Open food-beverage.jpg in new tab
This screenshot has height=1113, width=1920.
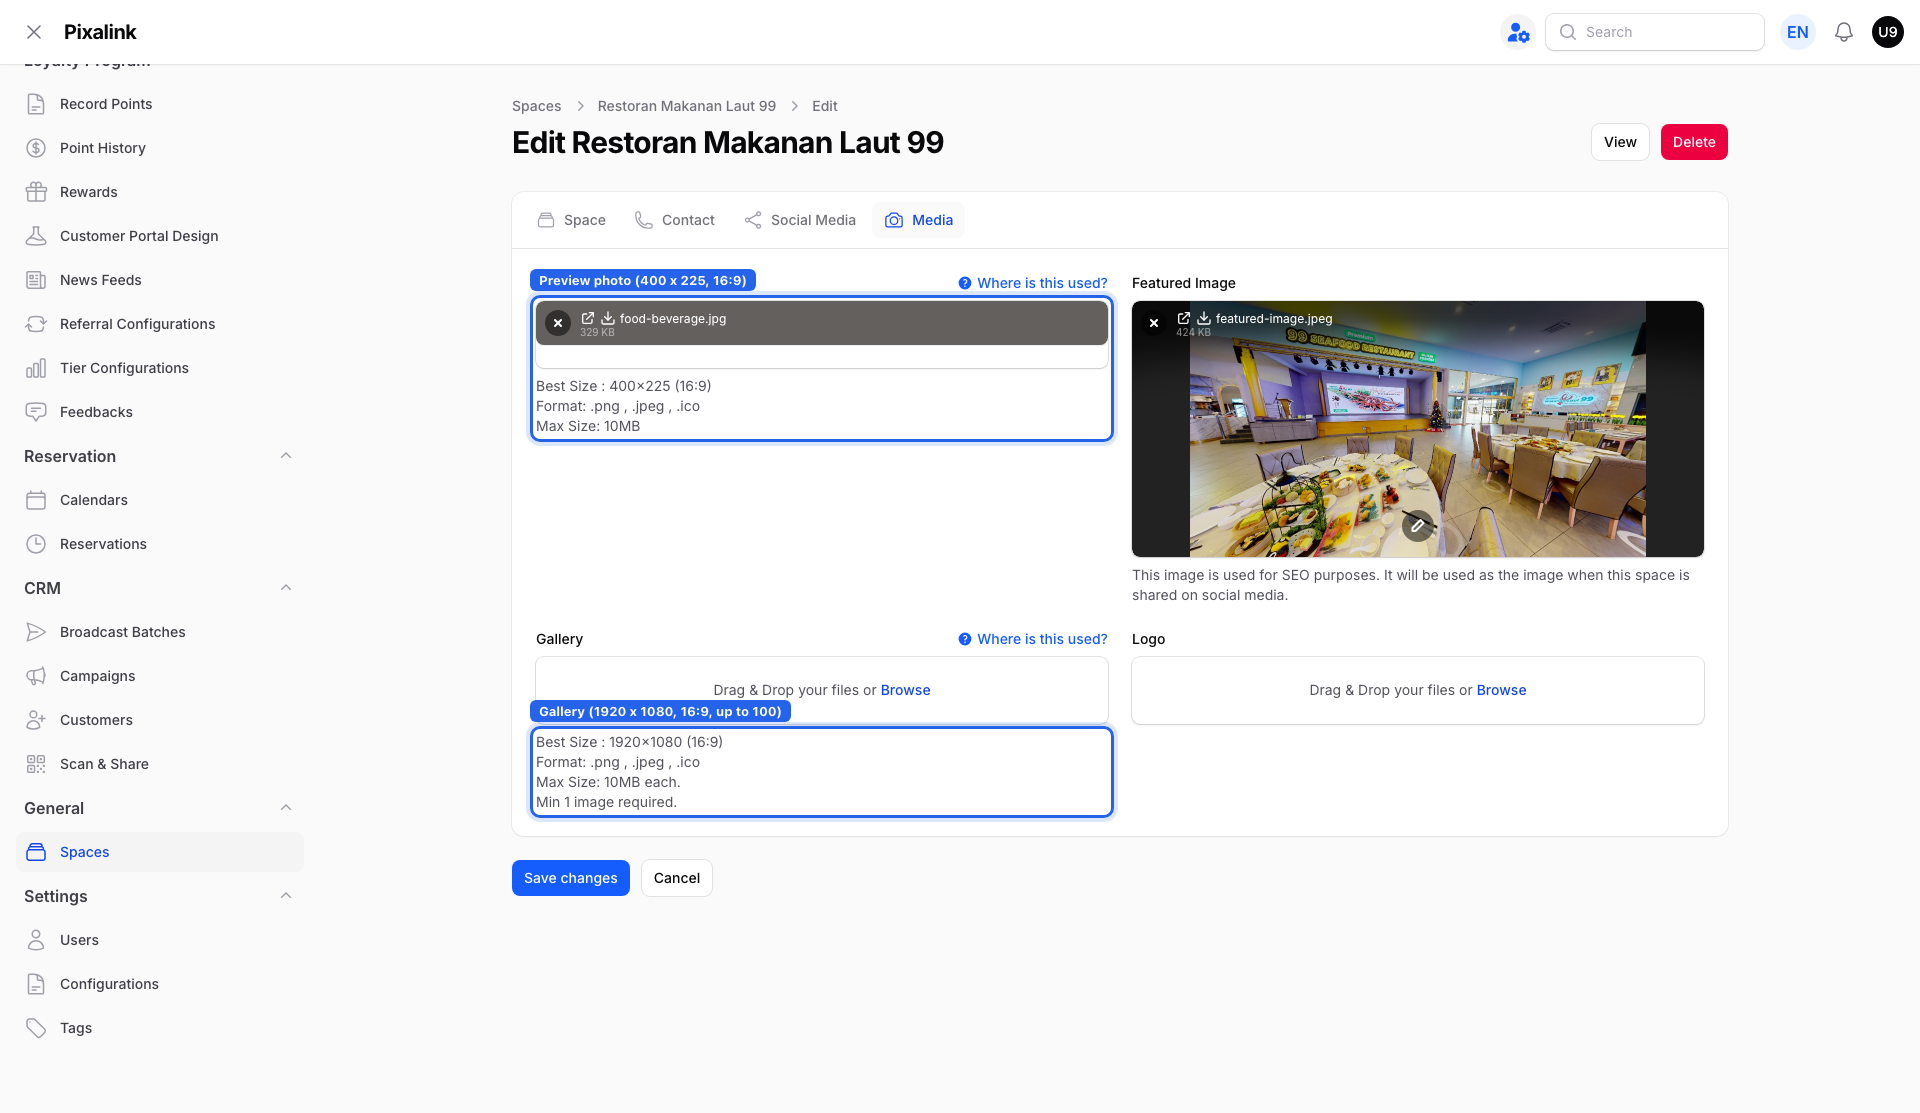click(x=588, y=318)
